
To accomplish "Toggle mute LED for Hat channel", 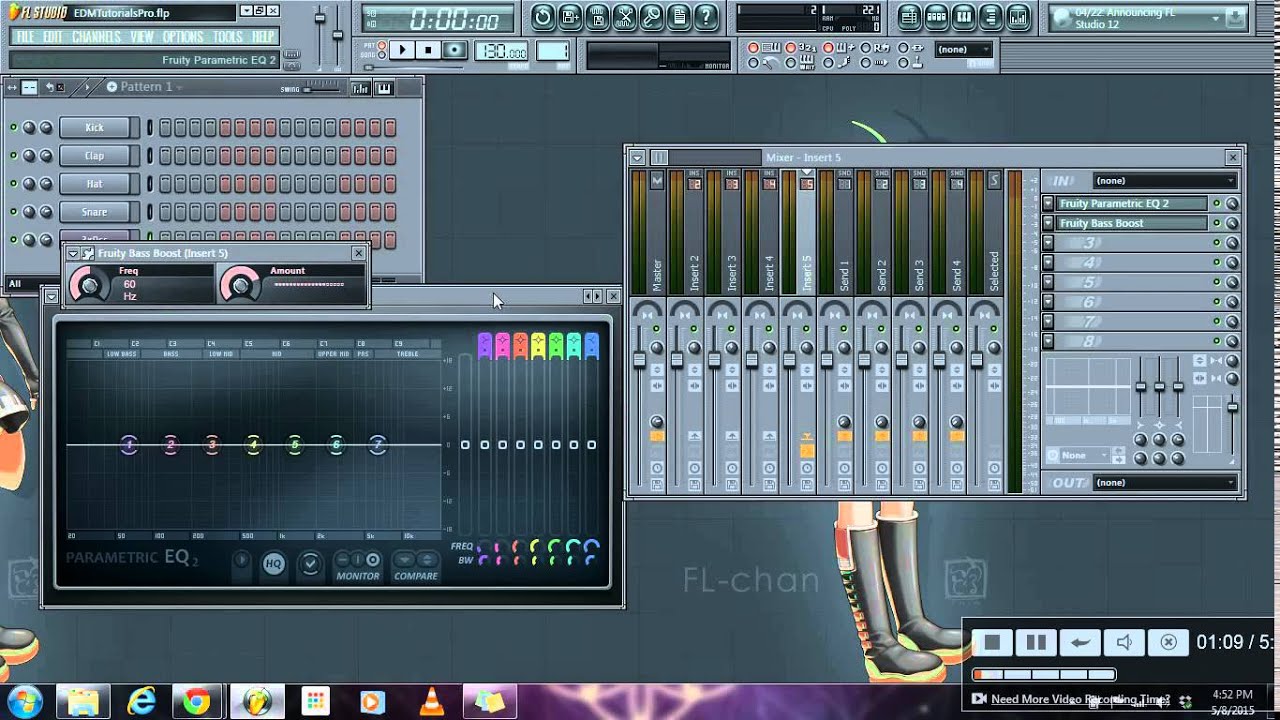I will coord(13,184).
